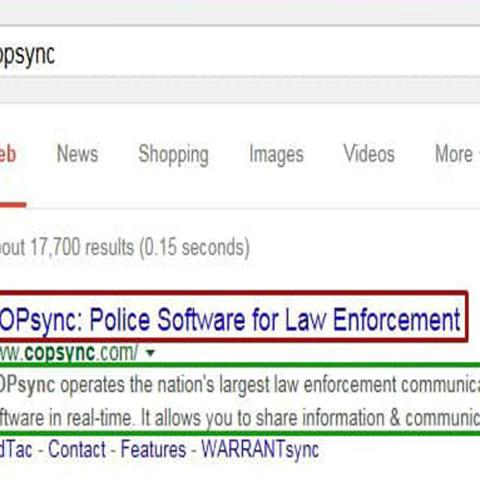This screenshot has width=480, height=480.
Task: Open the WARRANTsync sitelink
Action: [x=260, y=450]
